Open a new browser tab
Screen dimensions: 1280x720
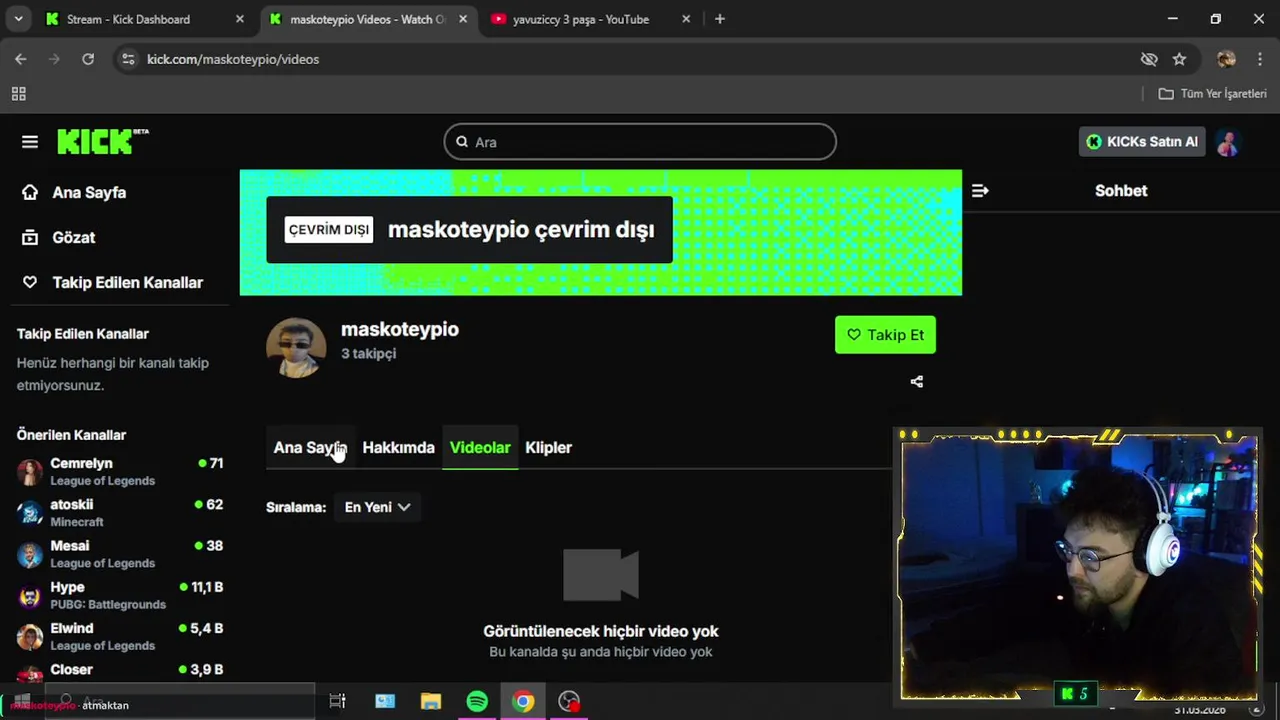[x=719, y=19]
